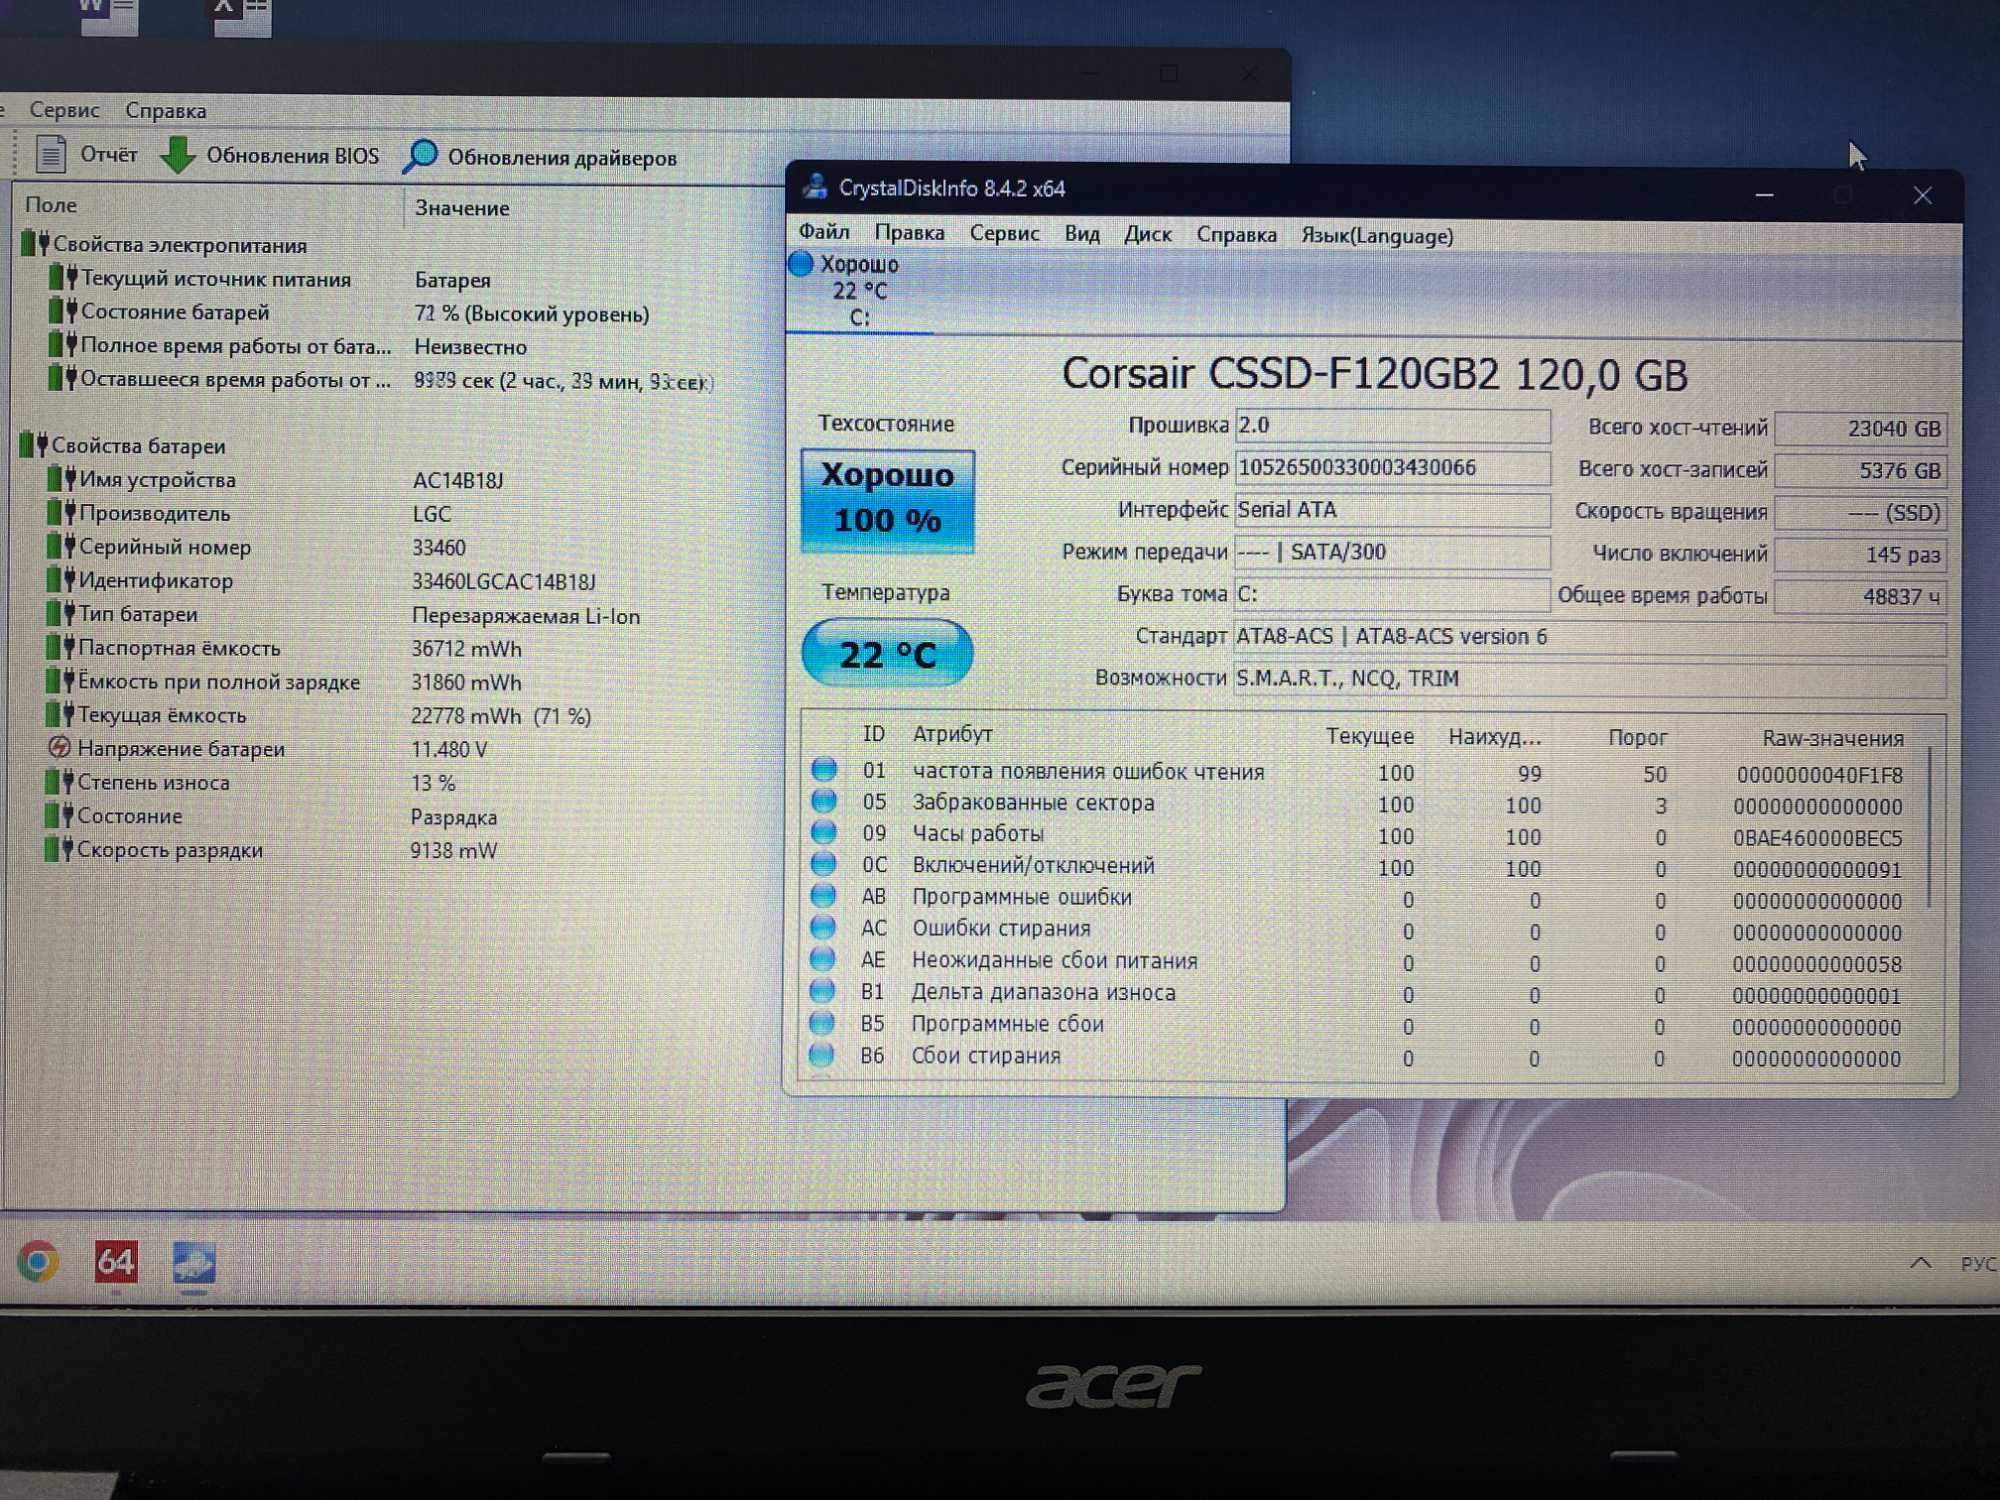Click the blue status icon for attribute 0C
The height and width of the screenshot is (1500, 2000).
click(824, 863)
